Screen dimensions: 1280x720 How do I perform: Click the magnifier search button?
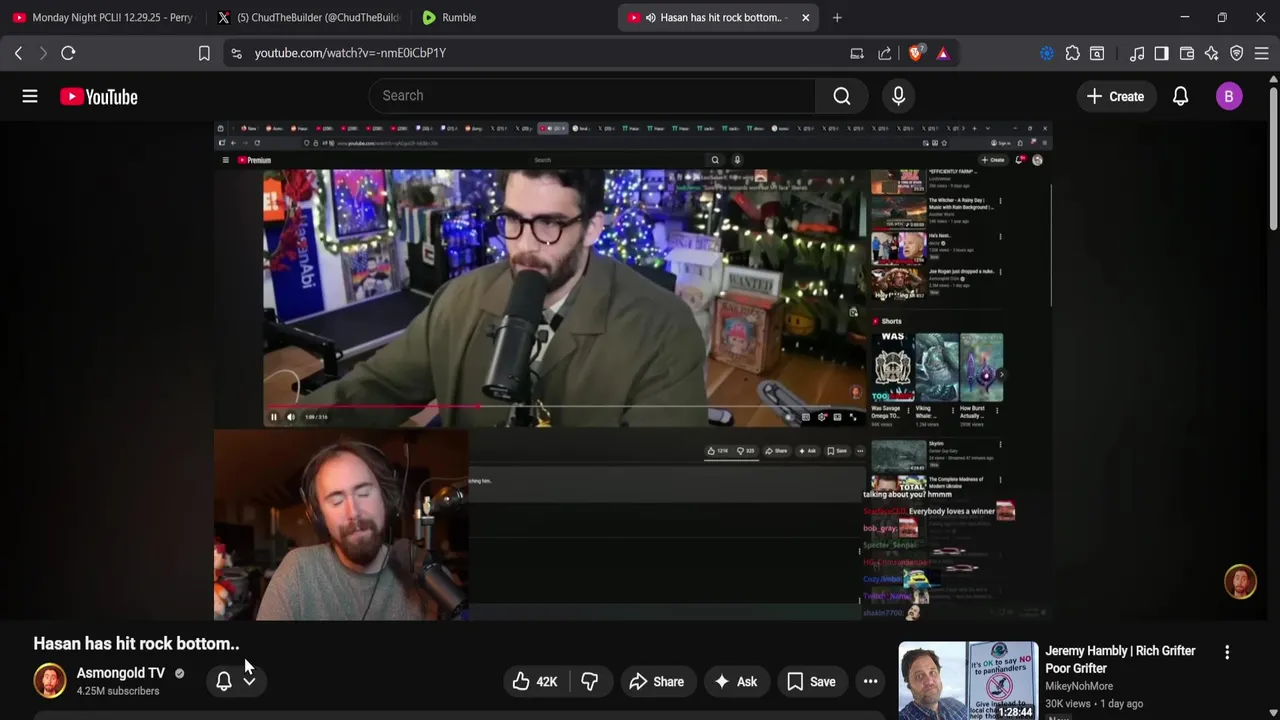pos(842,96)
